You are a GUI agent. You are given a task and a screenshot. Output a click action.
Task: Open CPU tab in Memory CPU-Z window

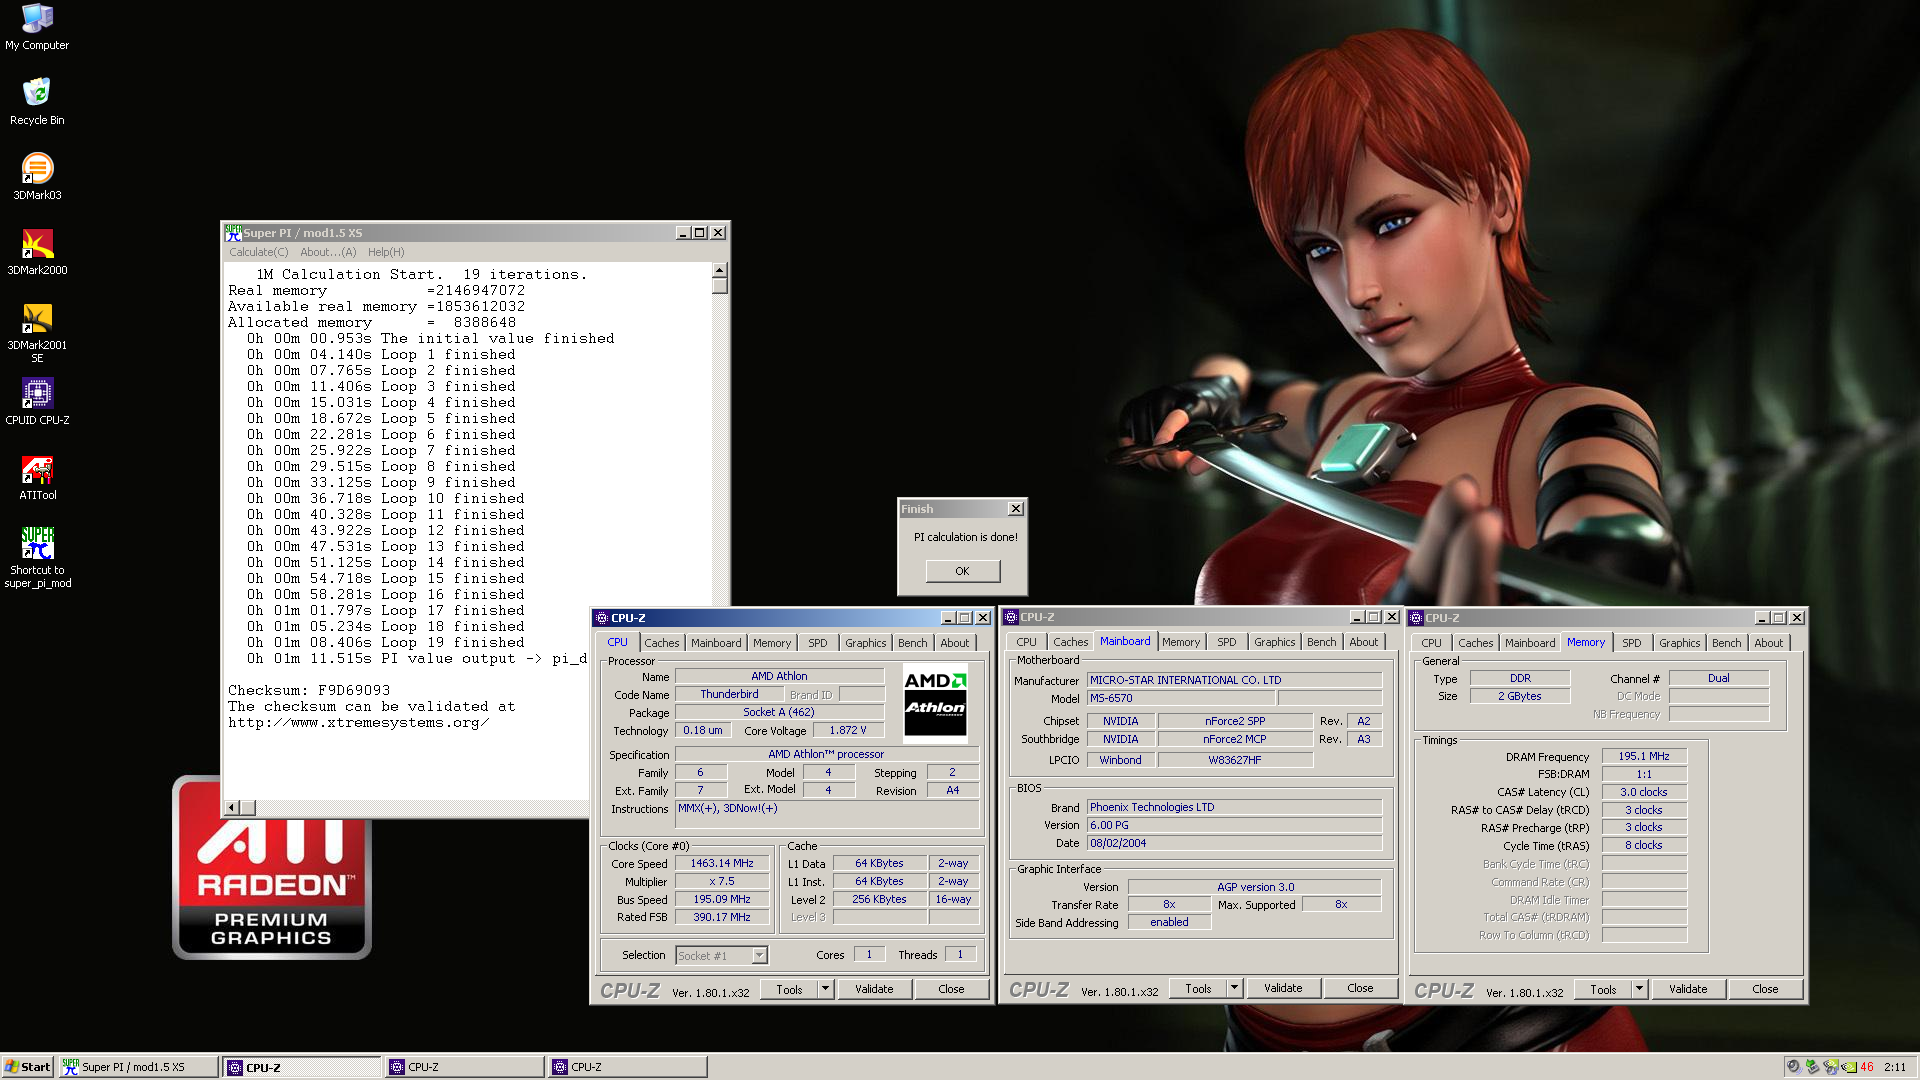click(1432, 643)
